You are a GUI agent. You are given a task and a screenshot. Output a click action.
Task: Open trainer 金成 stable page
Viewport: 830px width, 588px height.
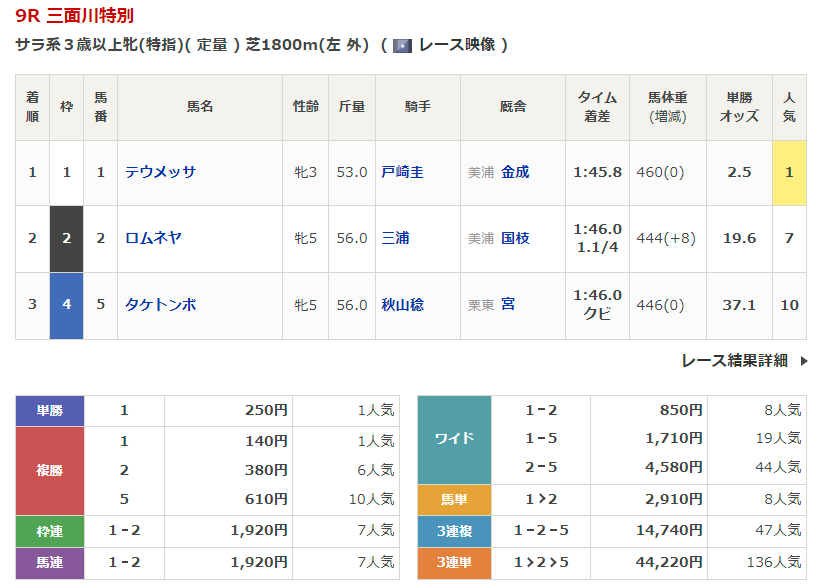coord(515,172)
